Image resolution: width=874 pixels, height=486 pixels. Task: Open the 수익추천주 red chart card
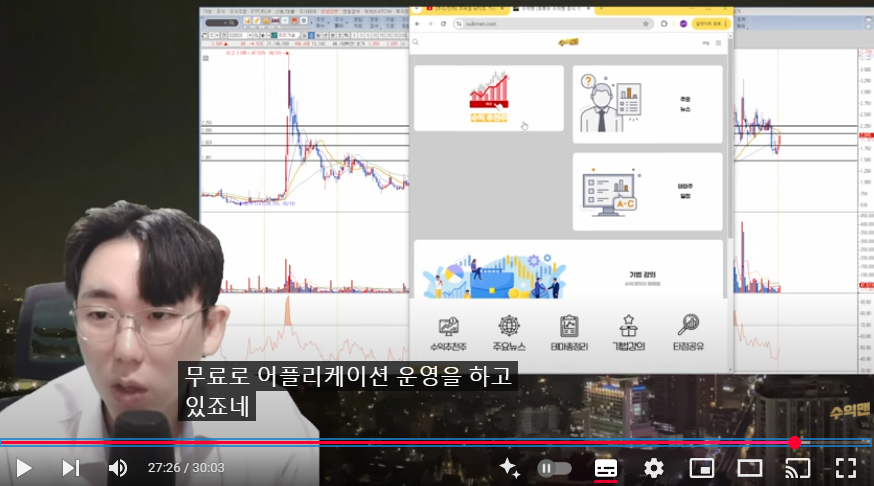(x=489, y=98)
